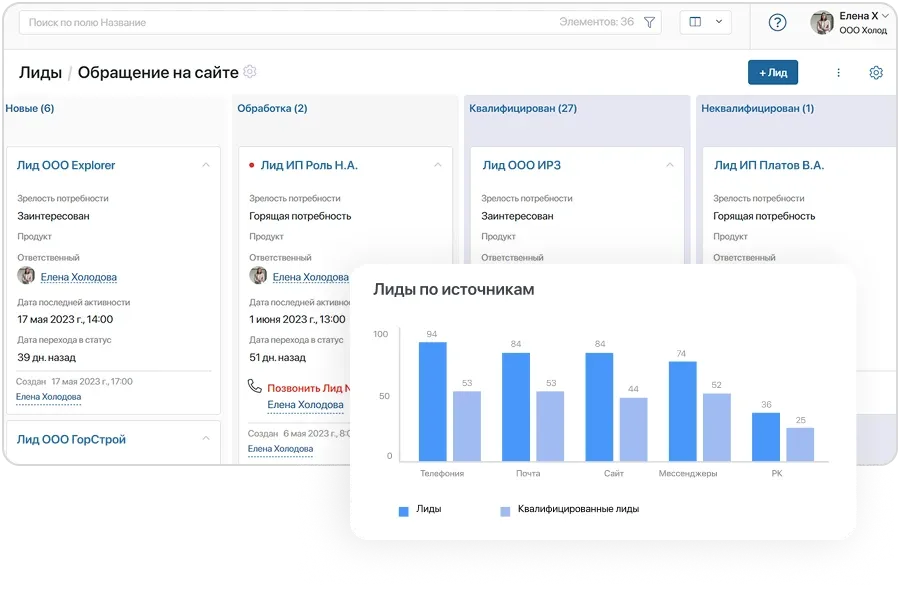Click the help question mark icon
Viewport: 904px width, 590px height.
click(776, 21)
